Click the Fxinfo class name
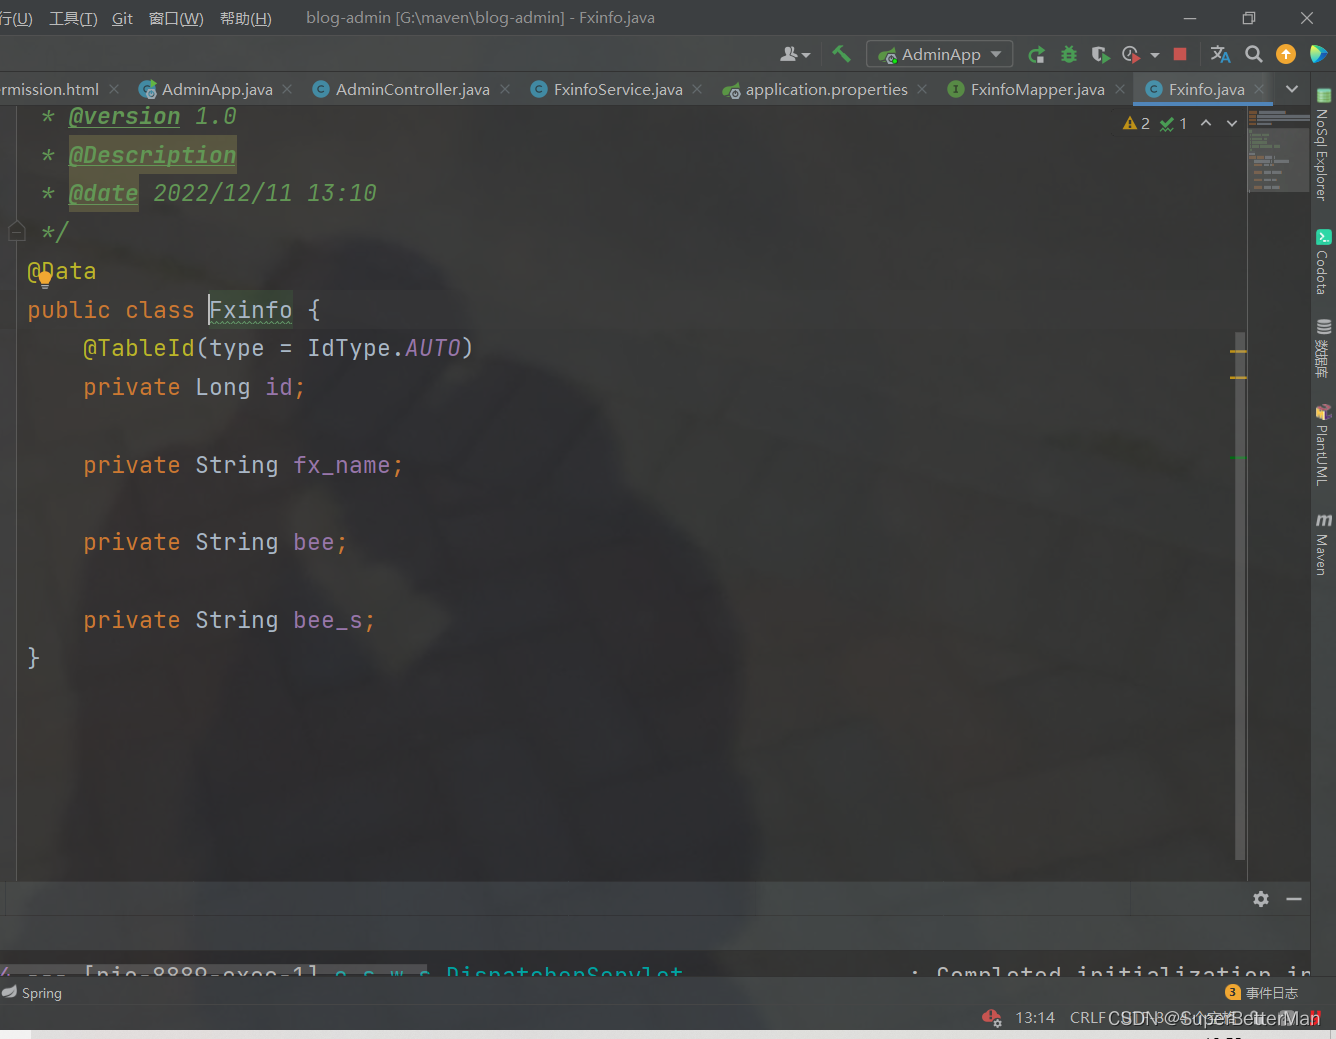1336x1039 pixels. tap(251, 310)
